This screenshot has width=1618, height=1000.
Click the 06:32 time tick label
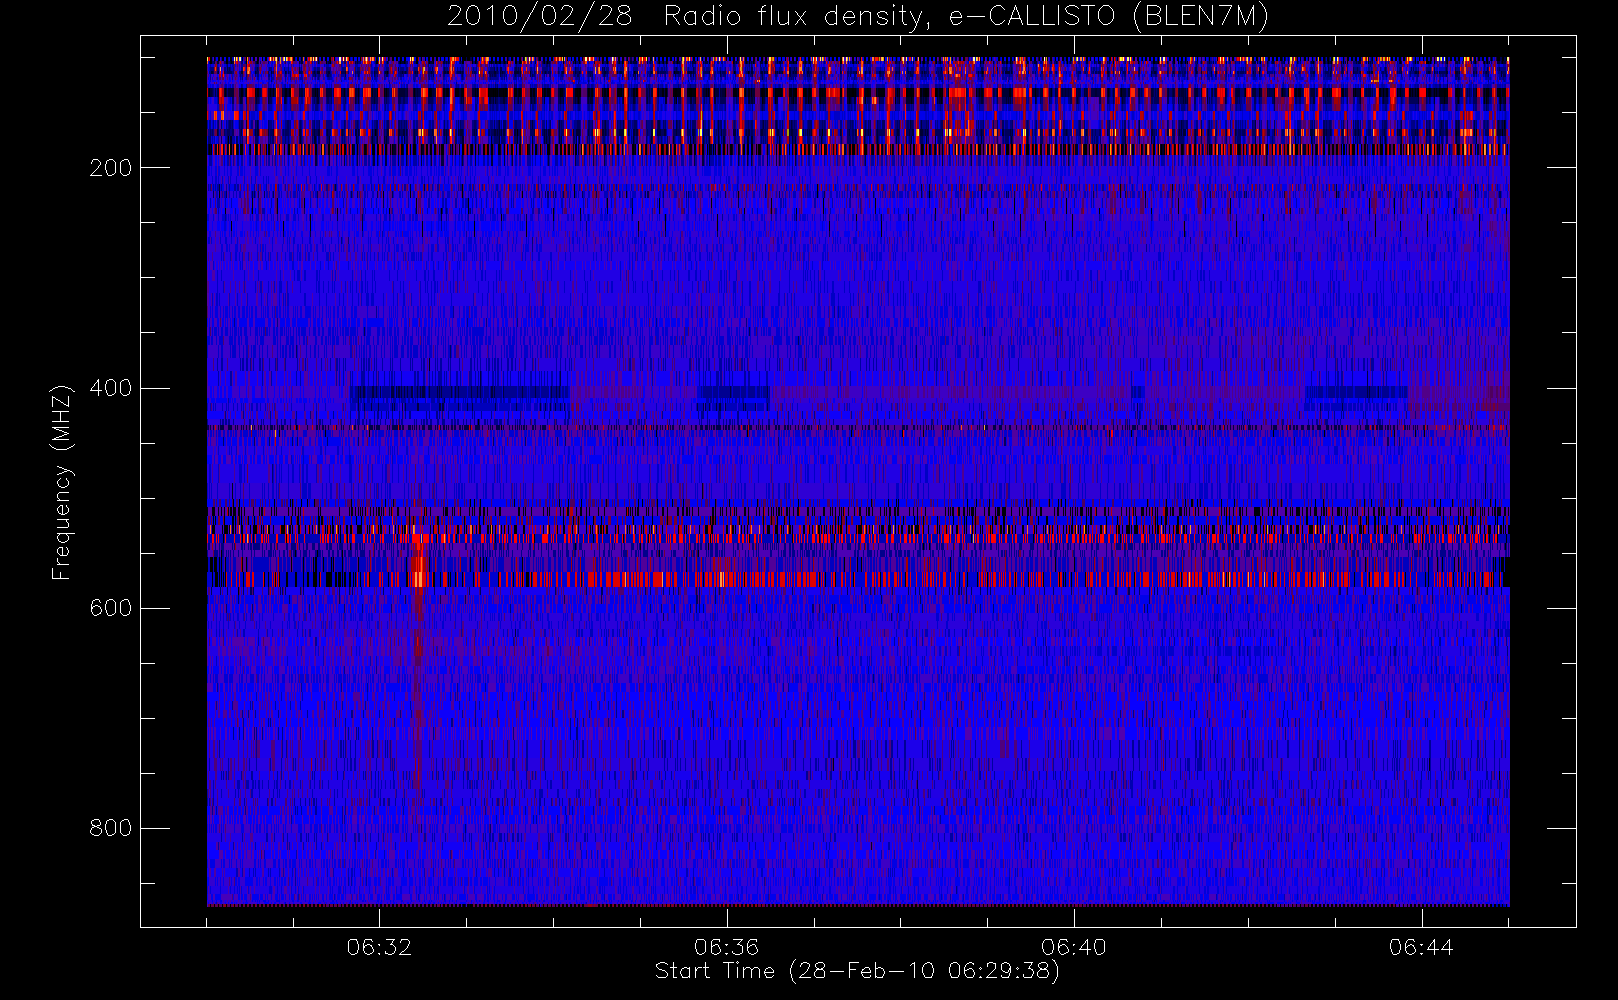pos(379,947)
